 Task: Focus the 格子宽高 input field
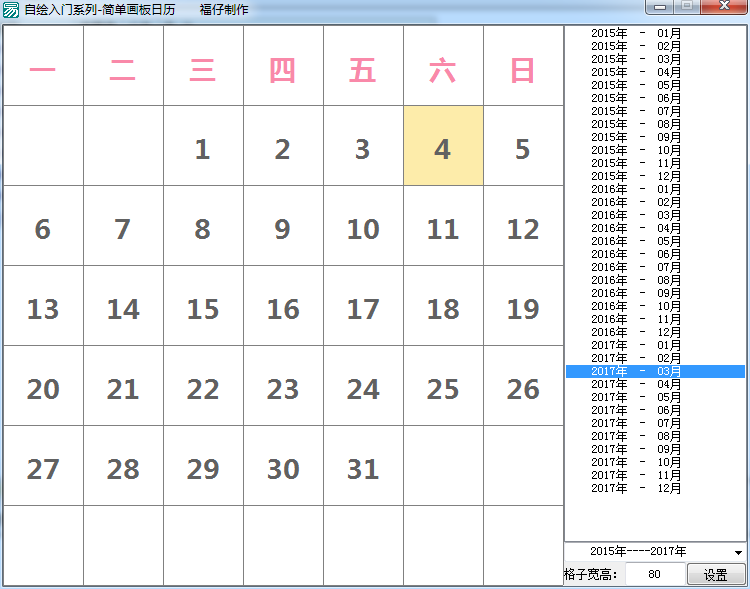(654, 575)
